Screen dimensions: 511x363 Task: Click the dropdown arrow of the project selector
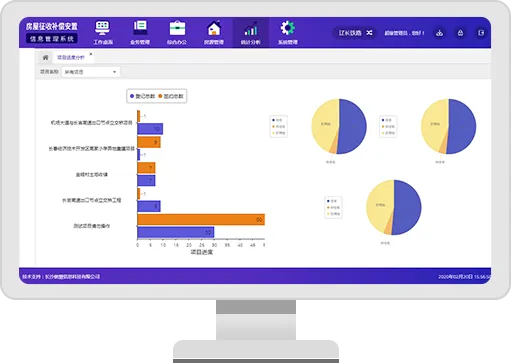[x=114, y=72]
